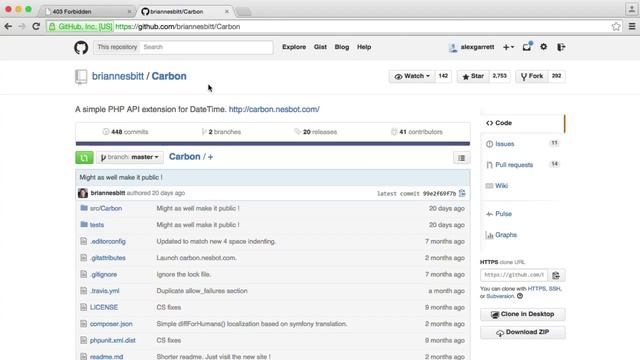640x360 pixels.
Task: Open the Wiki tab
Action: (522, 186)
